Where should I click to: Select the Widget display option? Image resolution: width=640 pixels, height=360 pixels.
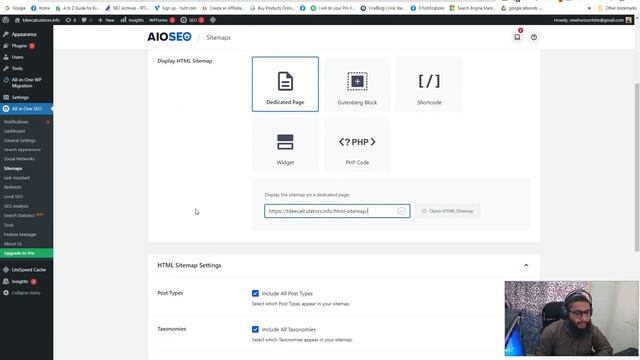pyautogui.click(x=285, y=144)
